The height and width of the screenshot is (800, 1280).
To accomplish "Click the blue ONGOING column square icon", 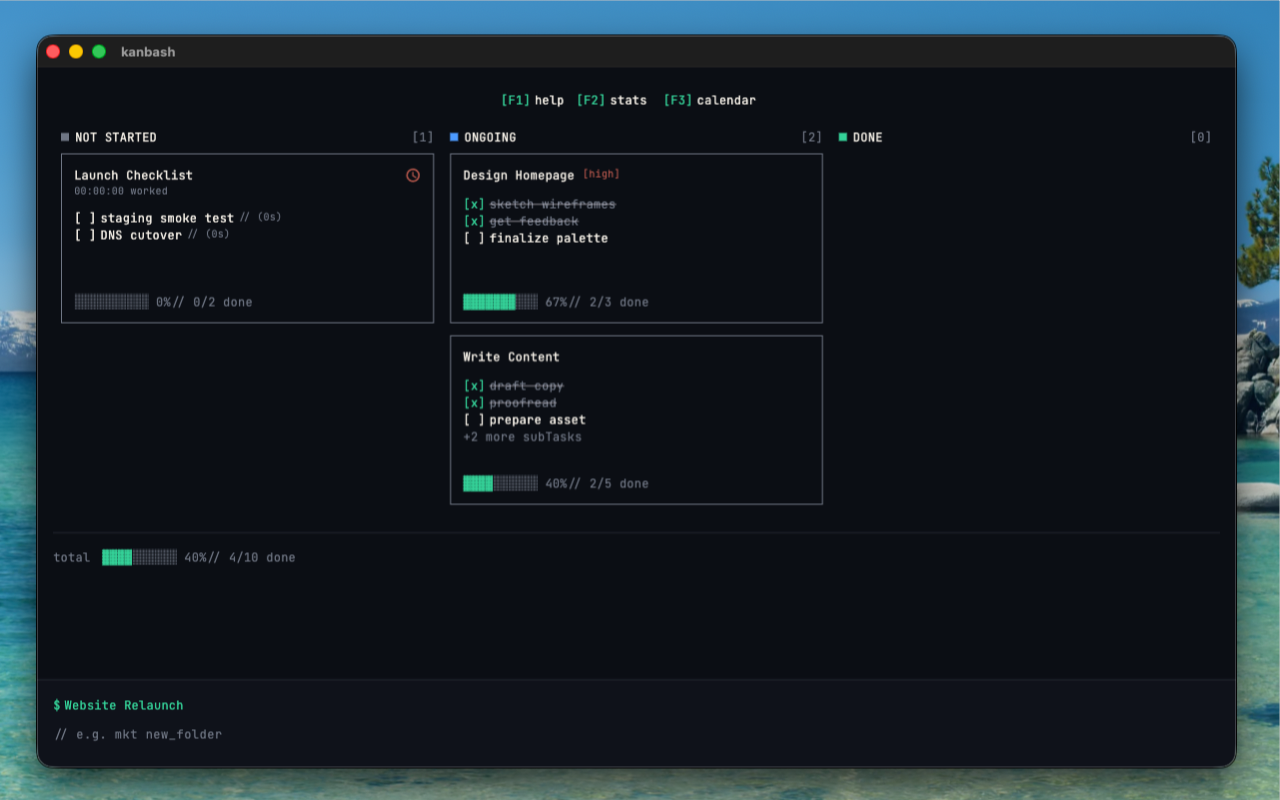I will tap(454, 137).
